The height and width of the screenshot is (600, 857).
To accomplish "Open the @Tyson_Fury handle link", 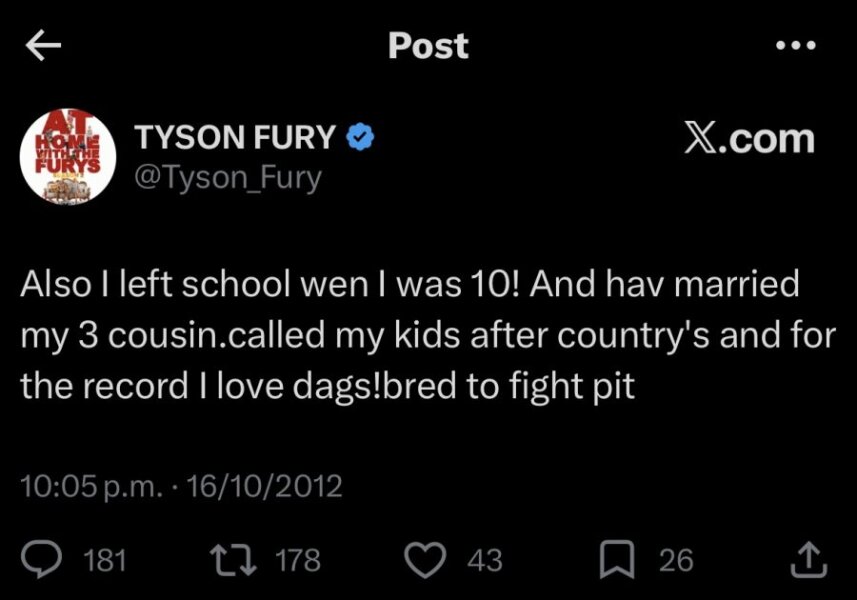I will coord(228,177).
